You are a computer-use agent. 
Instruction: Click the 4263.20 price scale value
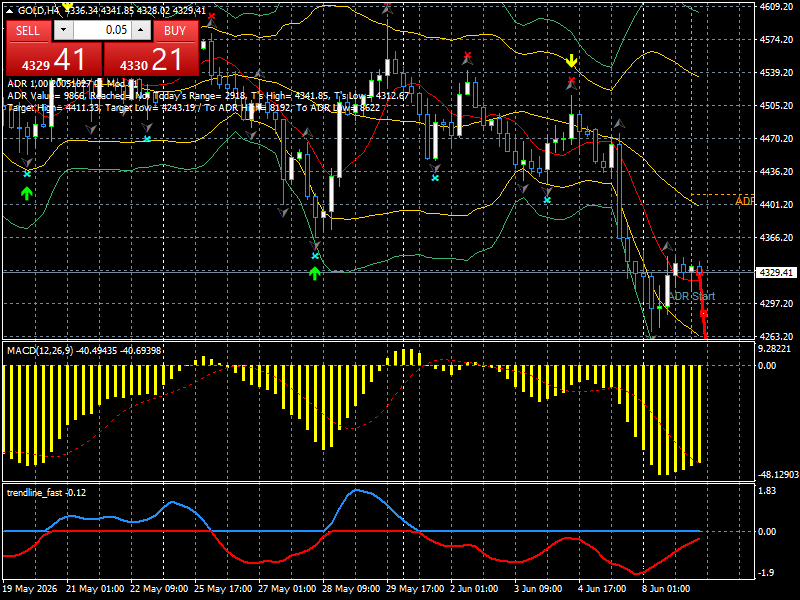(x=776, y=336)
